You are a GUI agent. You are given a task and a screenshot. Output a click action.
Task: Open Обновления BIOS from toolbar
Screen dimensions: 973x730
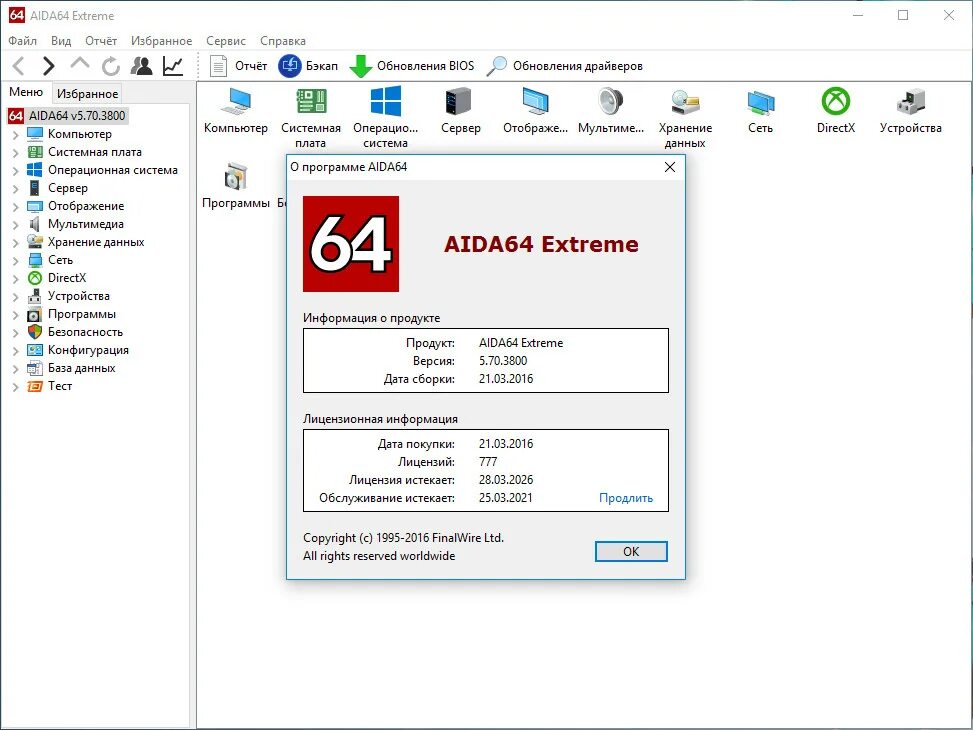(412, 66)
